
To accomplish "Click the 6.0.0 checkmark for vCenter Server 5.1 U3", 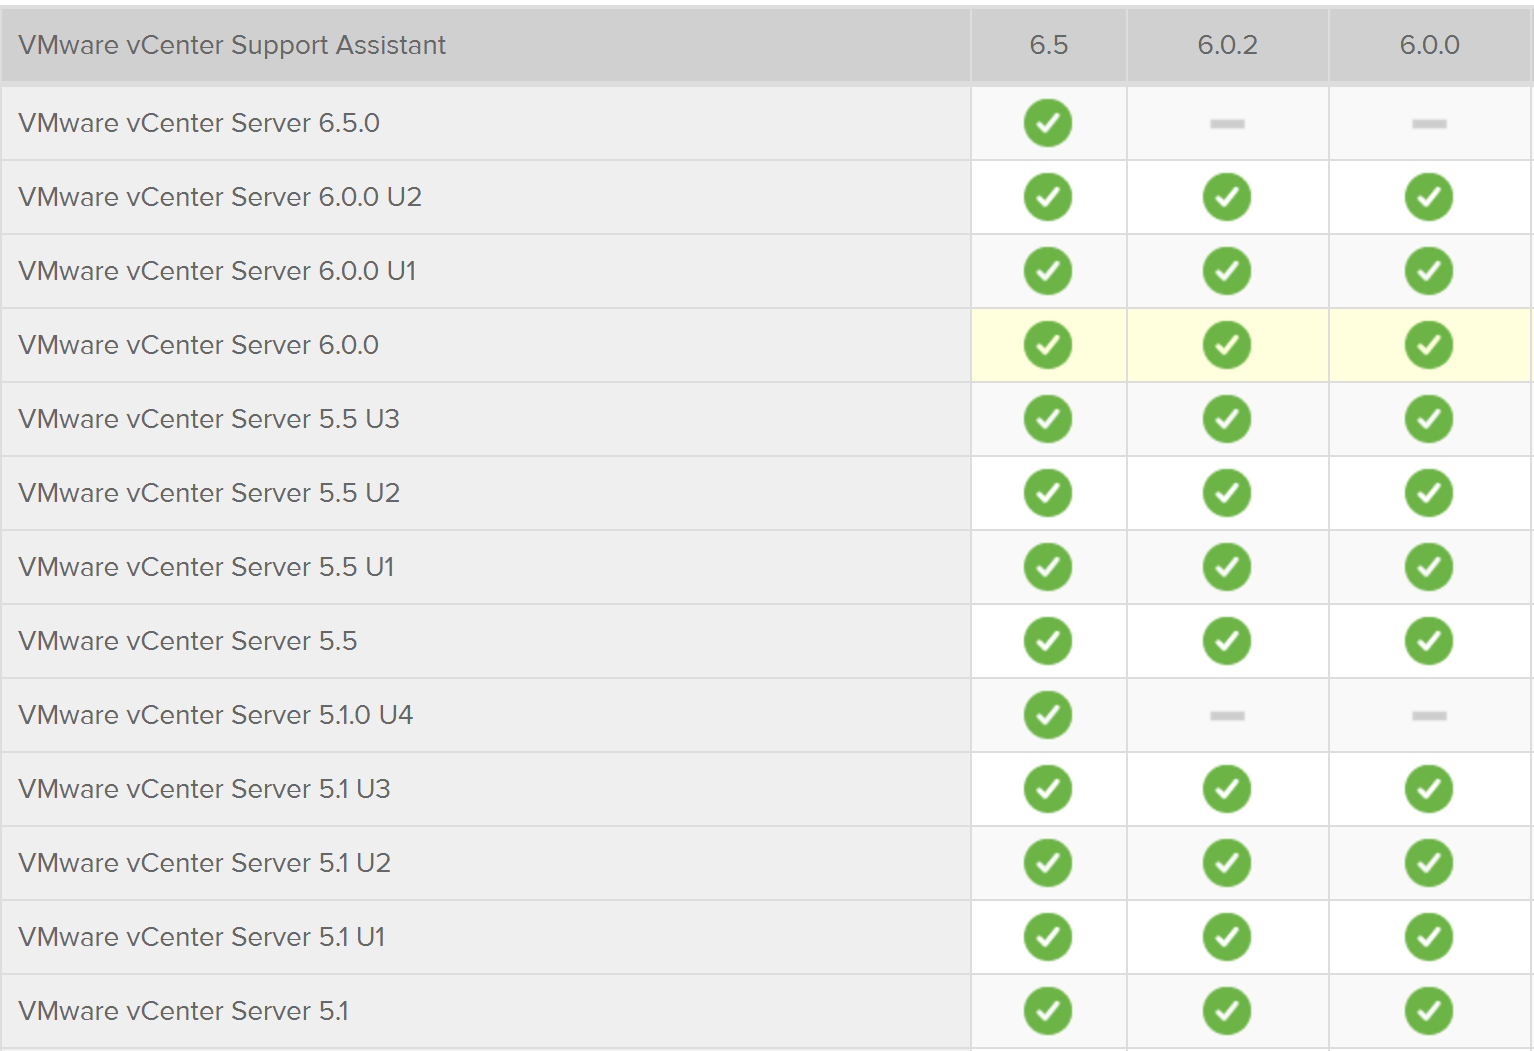I will pos(1429,789).
